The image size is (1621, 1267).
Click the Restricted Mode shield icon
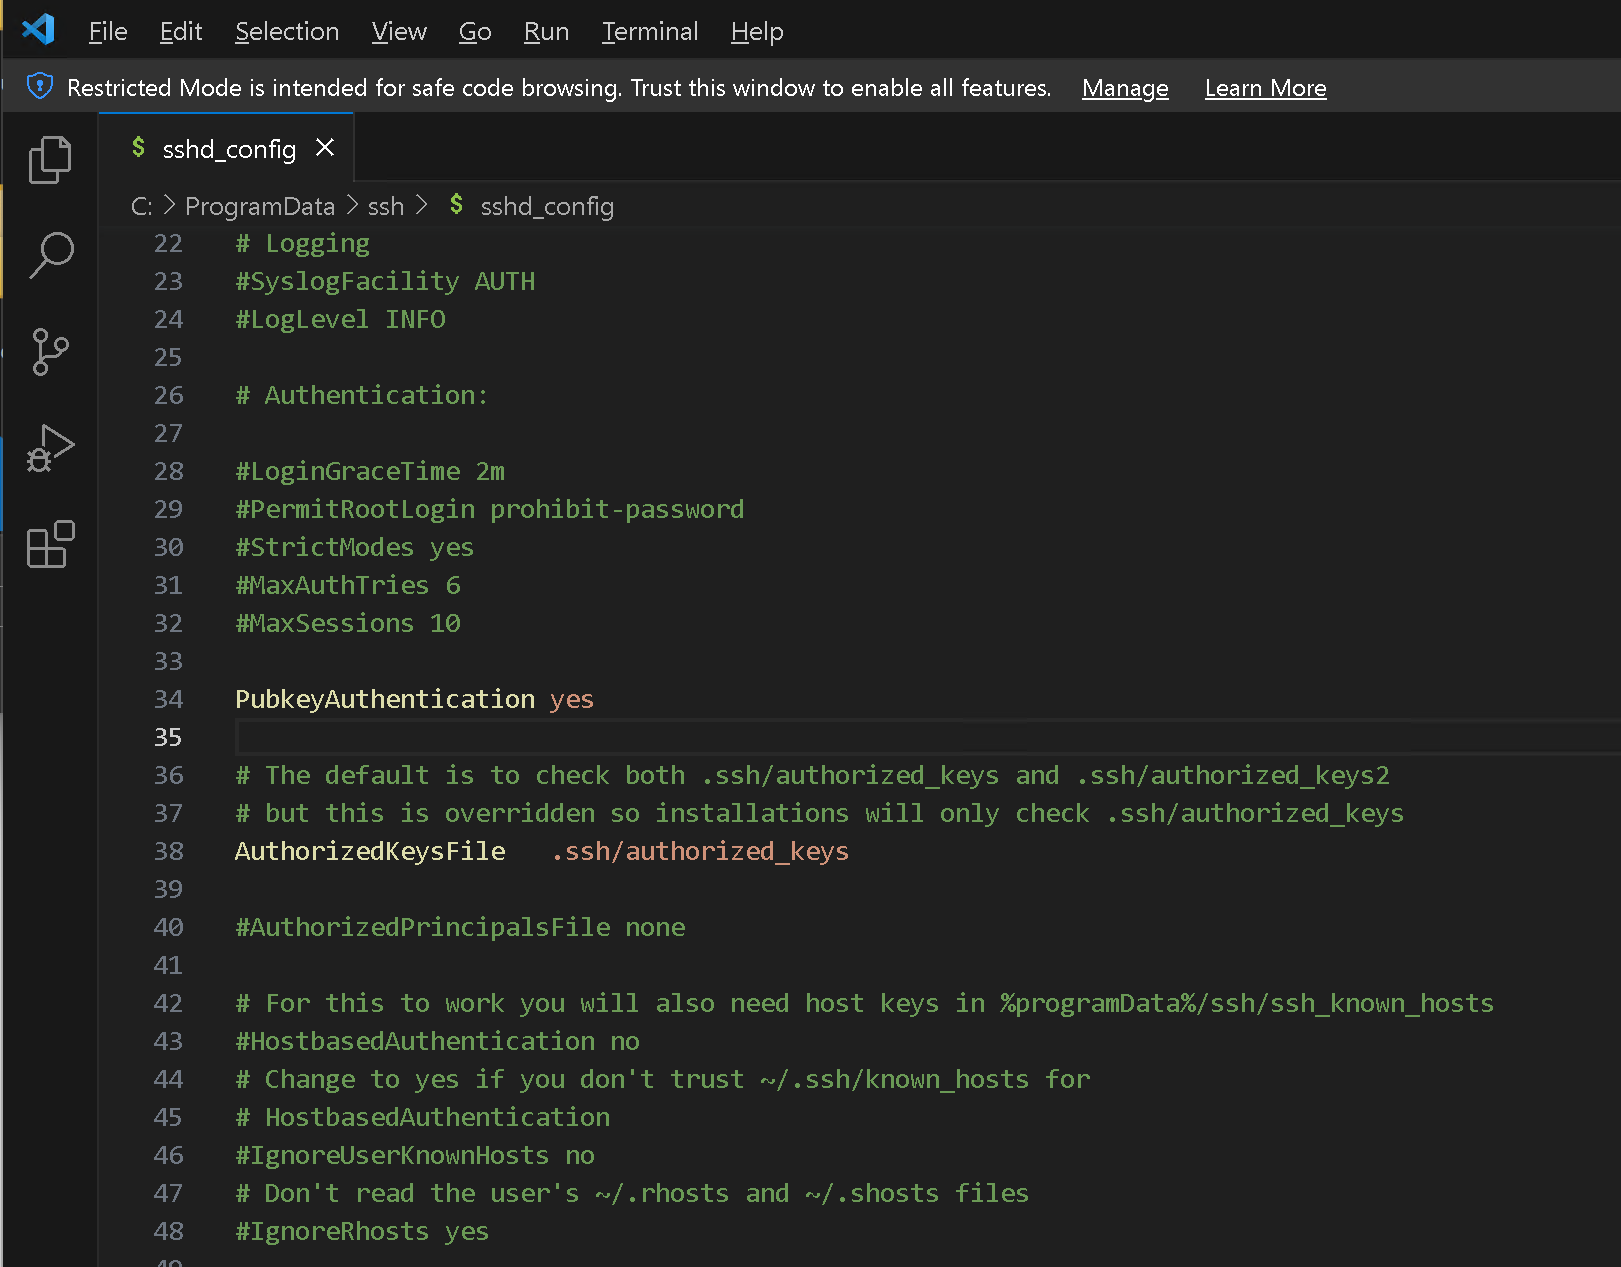coord(39,87)
